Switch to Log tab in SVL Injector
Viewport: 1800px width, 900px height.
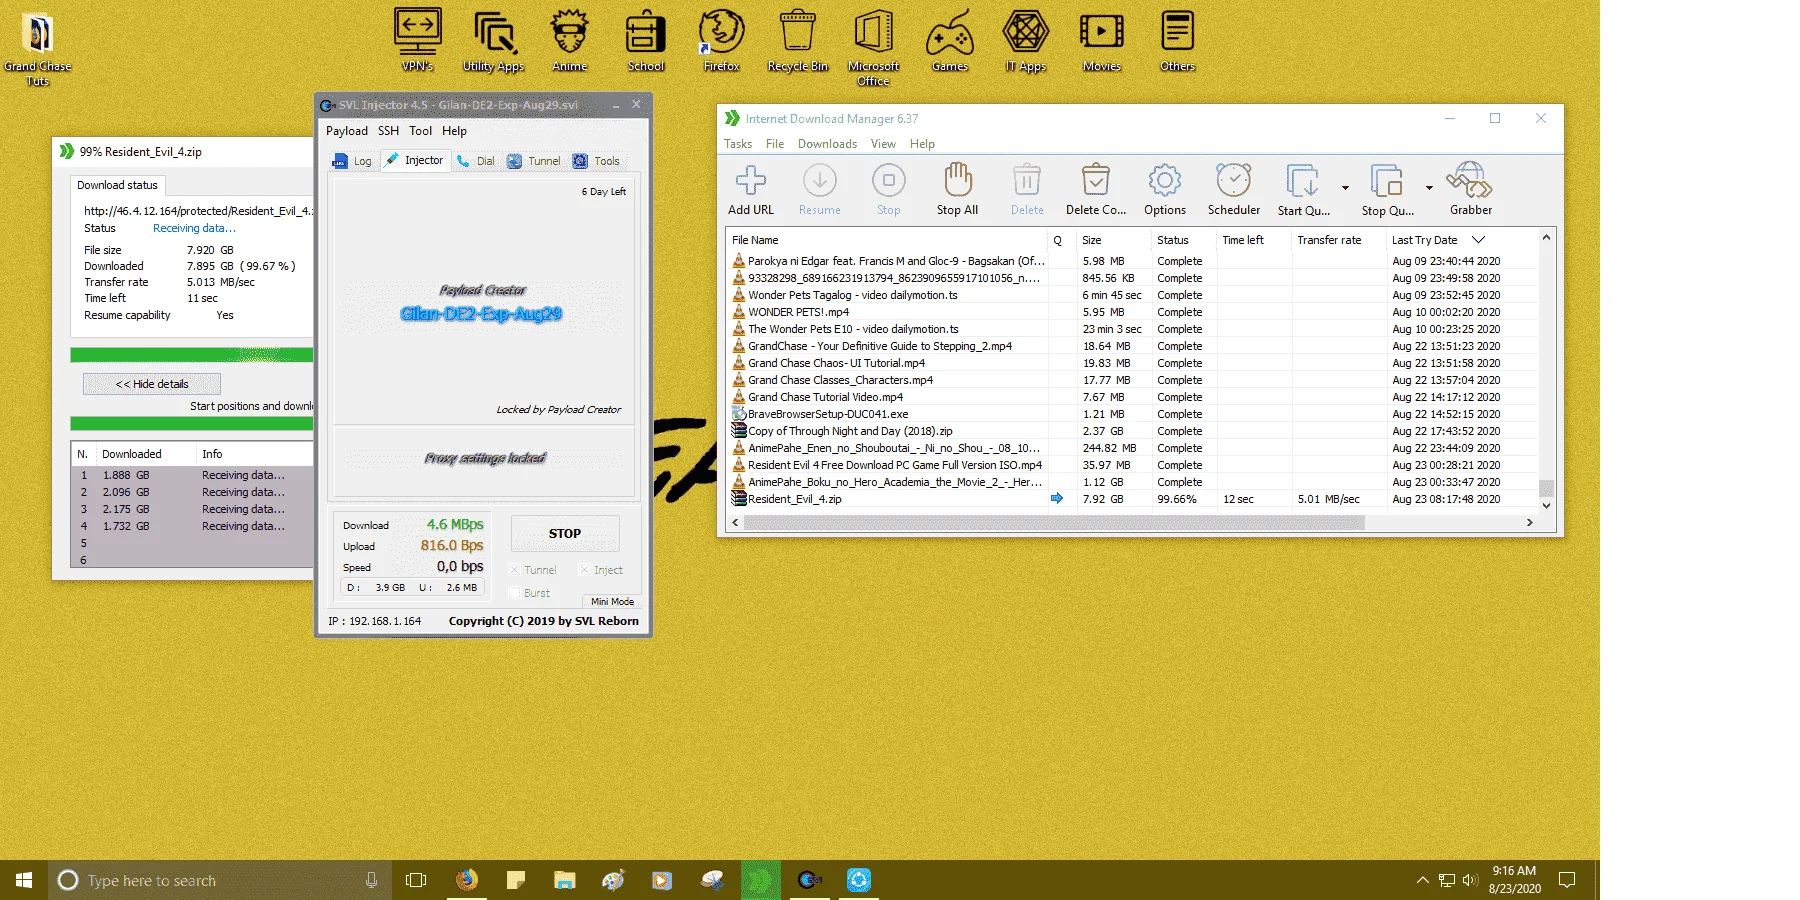coord(352,161)
